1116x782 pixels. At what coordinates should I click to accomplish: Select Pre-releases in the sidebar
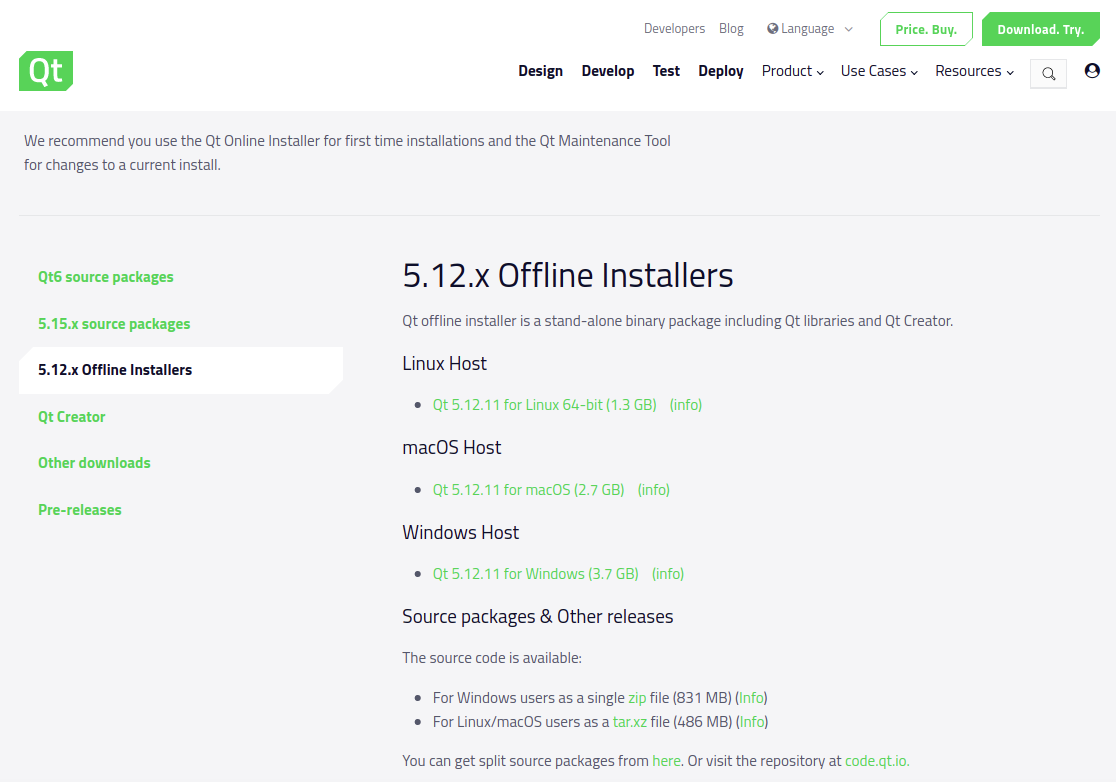[x=79, y=509]
